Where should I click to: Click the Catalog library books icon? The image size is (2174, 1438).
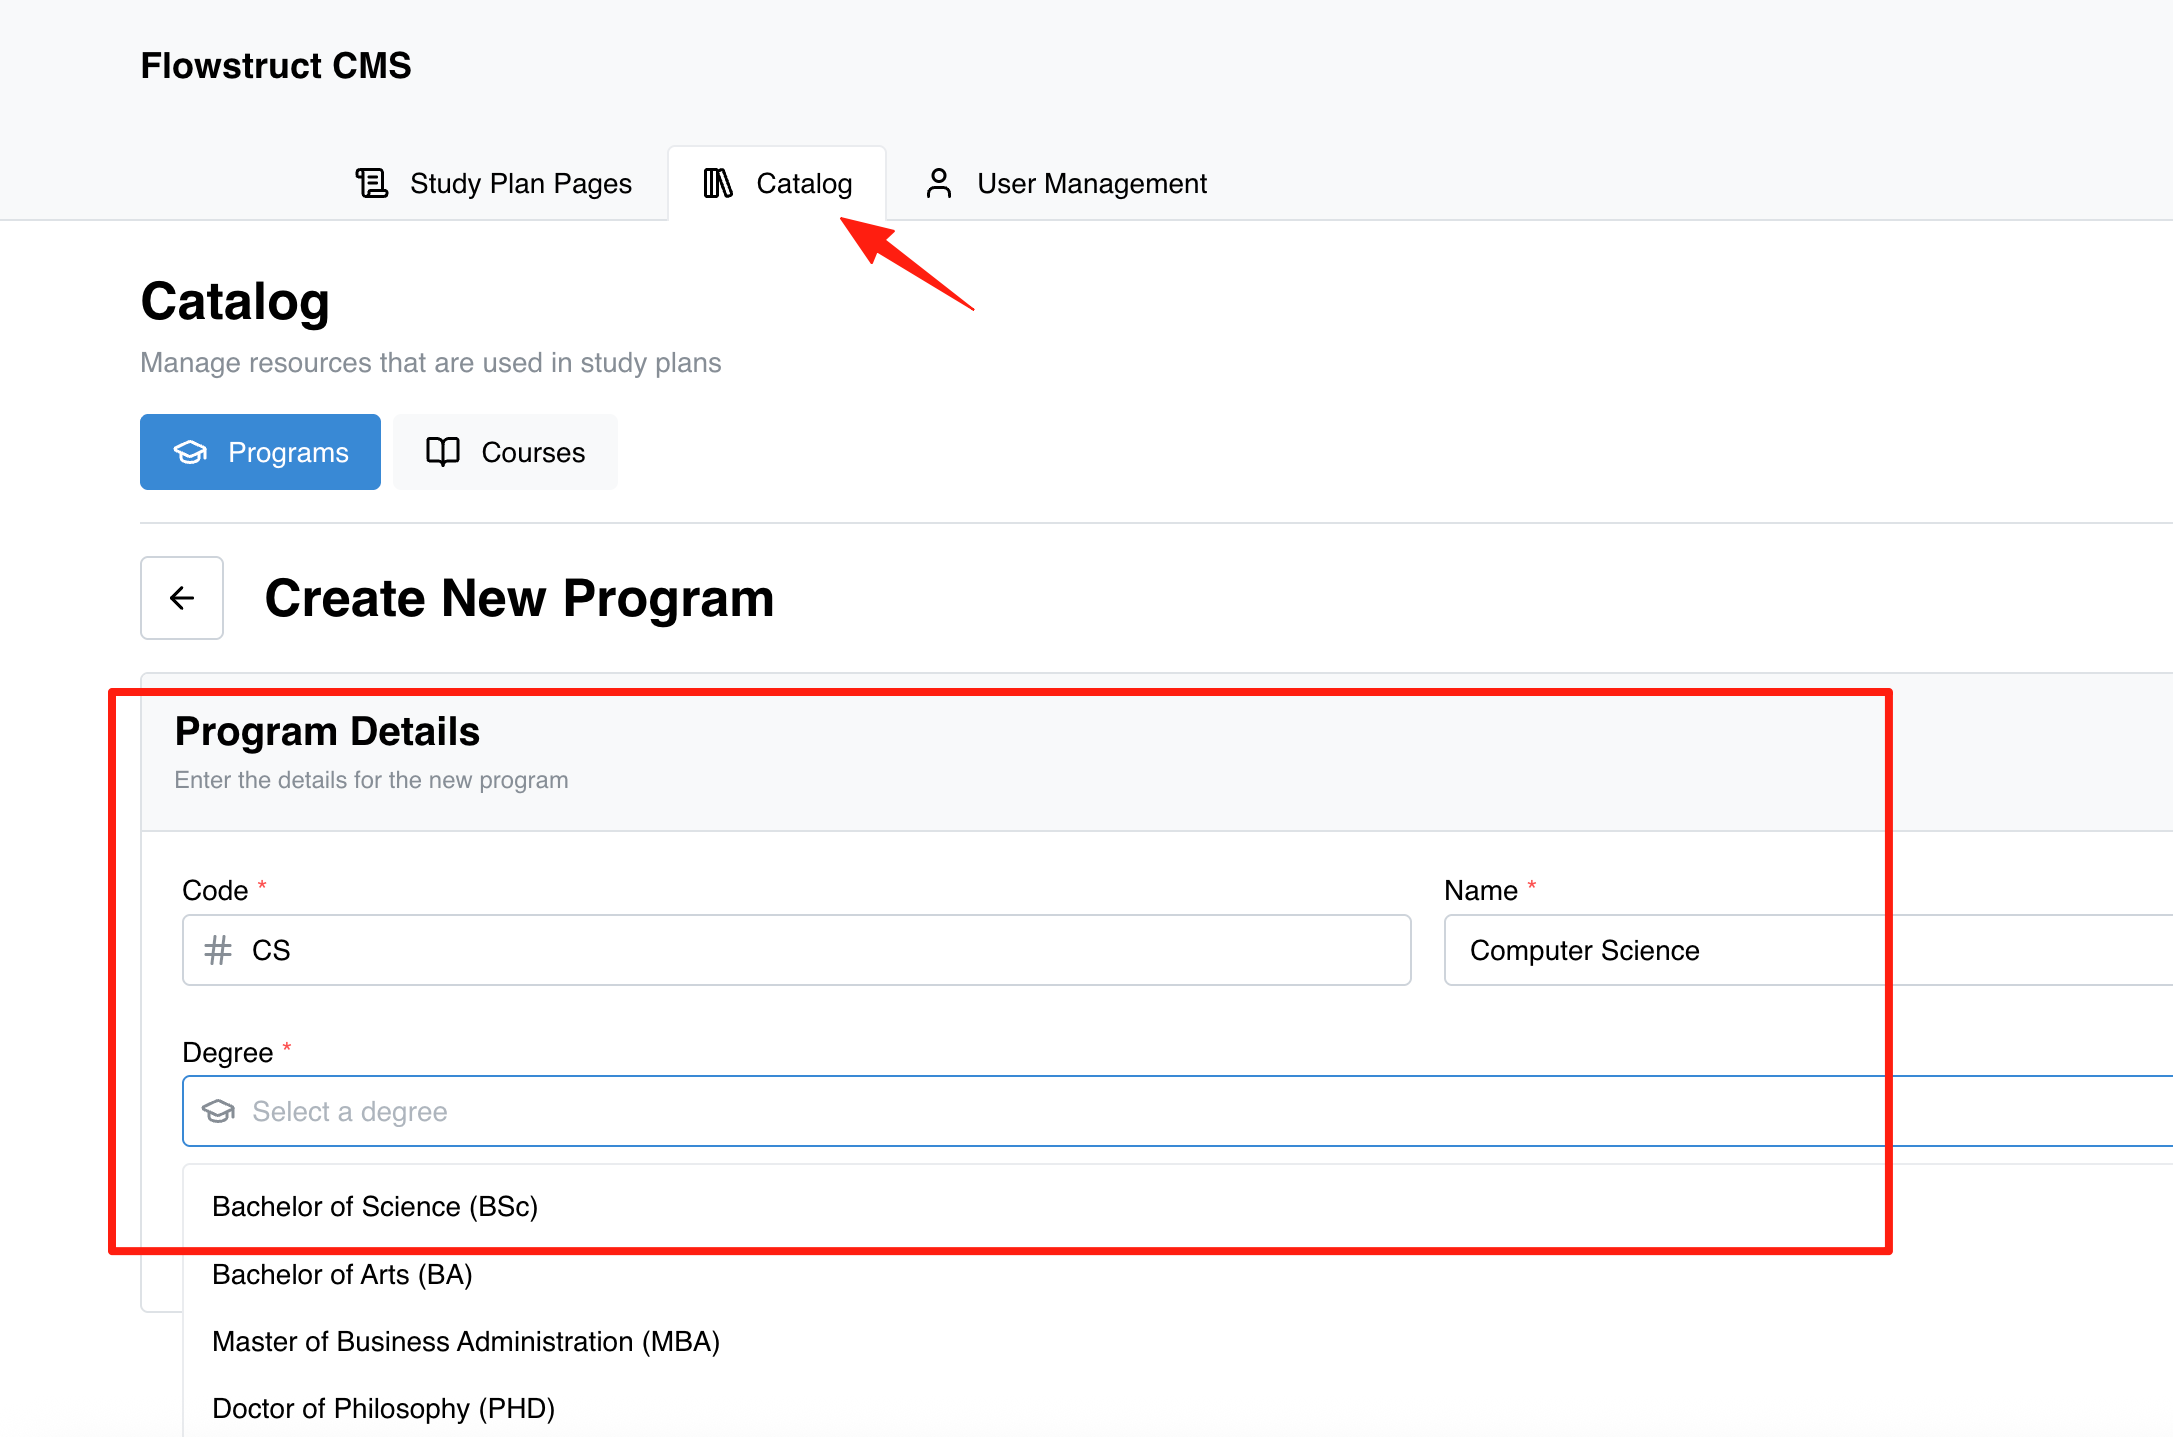tap(718, 183)
